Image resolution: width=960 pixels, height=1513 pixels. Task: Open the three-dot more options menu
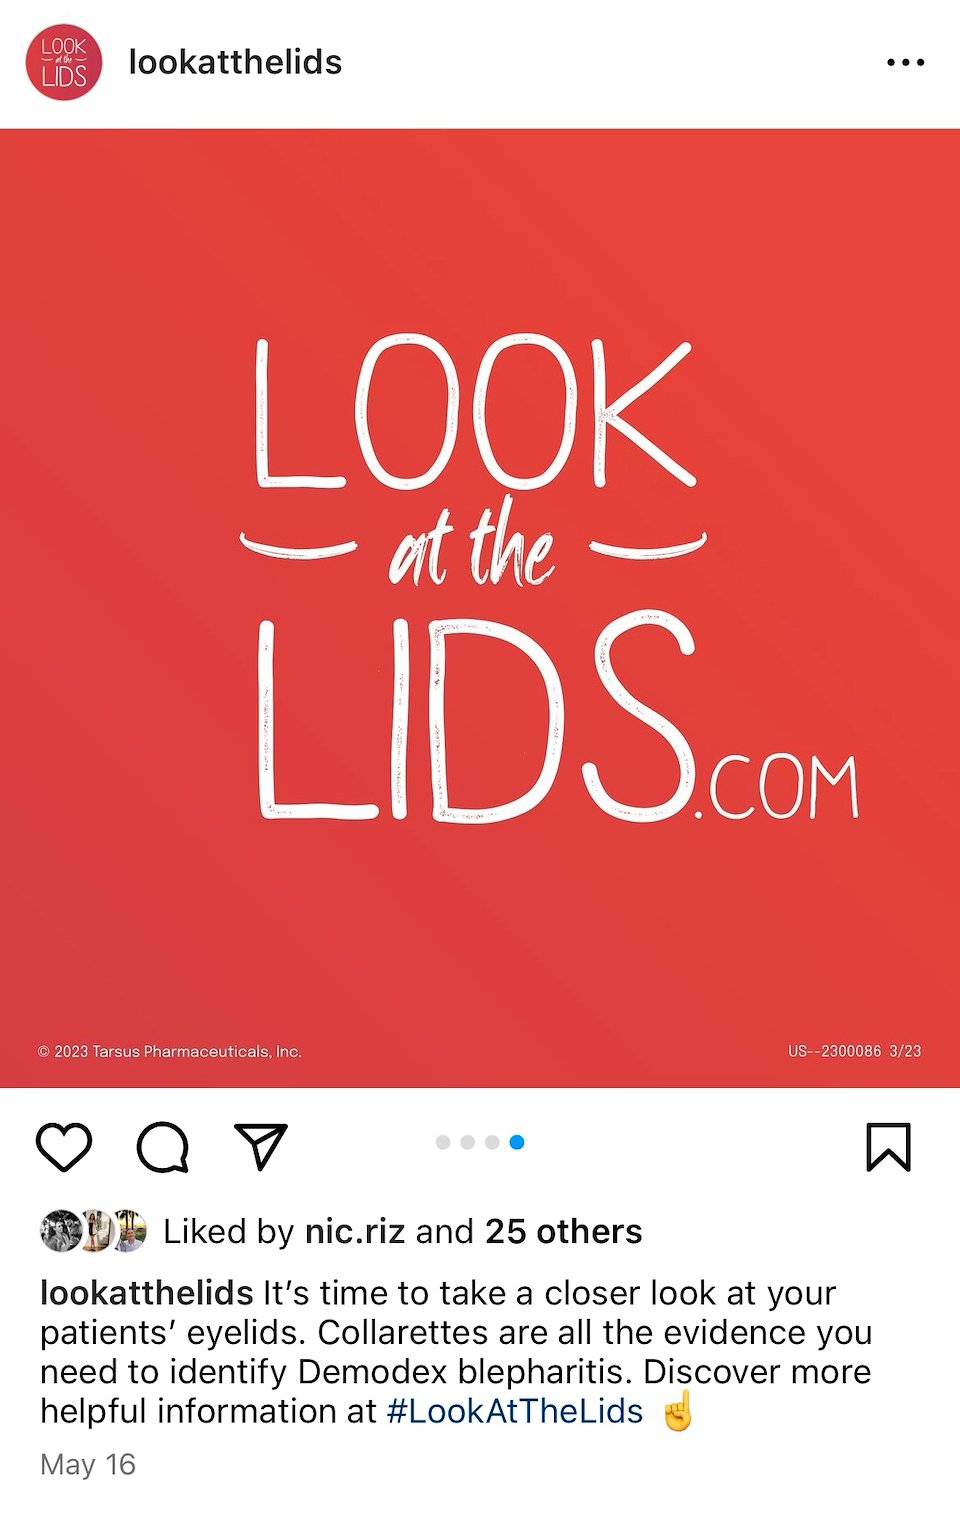pyautogui.click(x=906, y=62)
